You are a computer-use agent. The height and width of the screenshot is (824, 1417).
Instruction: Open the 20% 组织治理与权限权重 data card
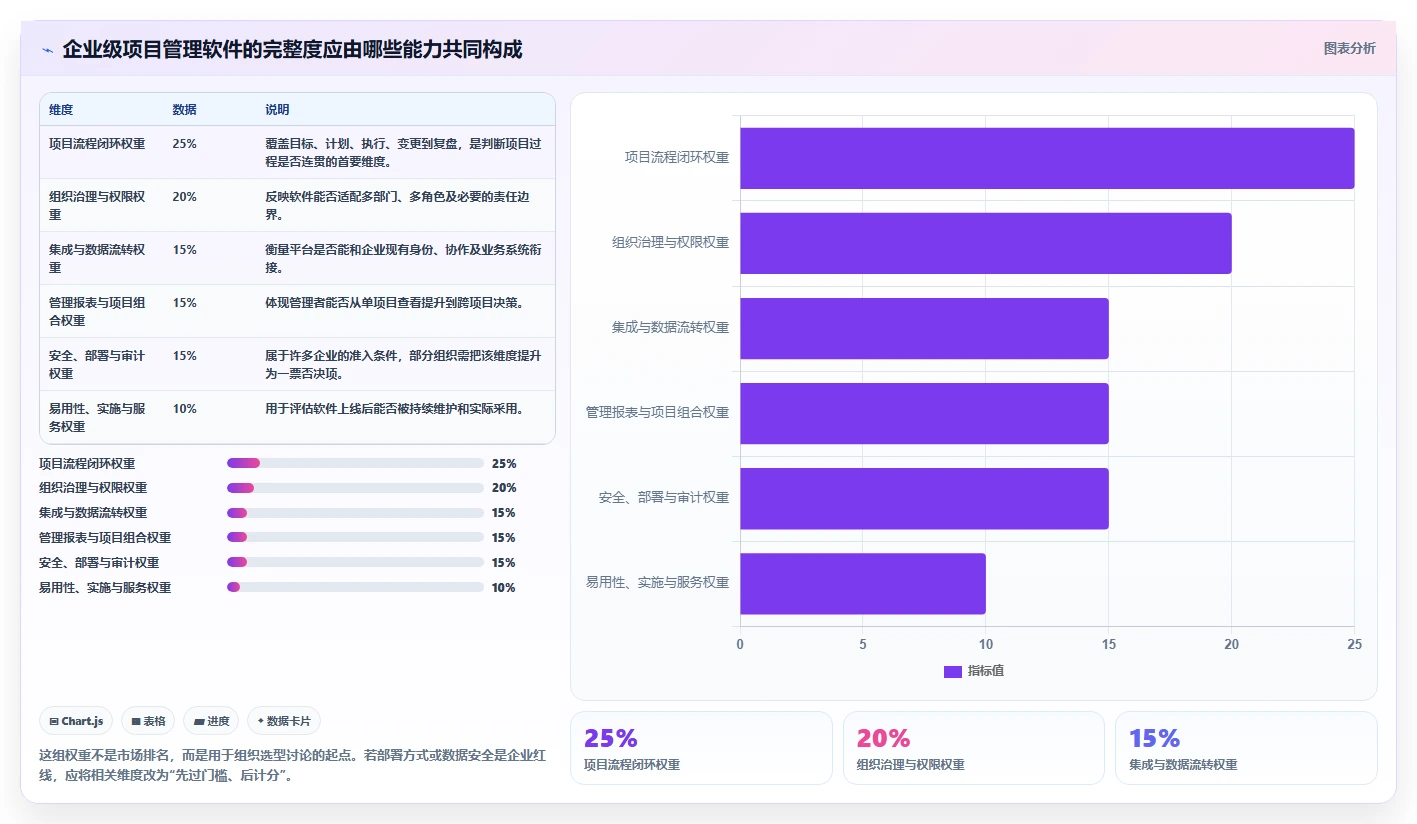pos(974,748)
